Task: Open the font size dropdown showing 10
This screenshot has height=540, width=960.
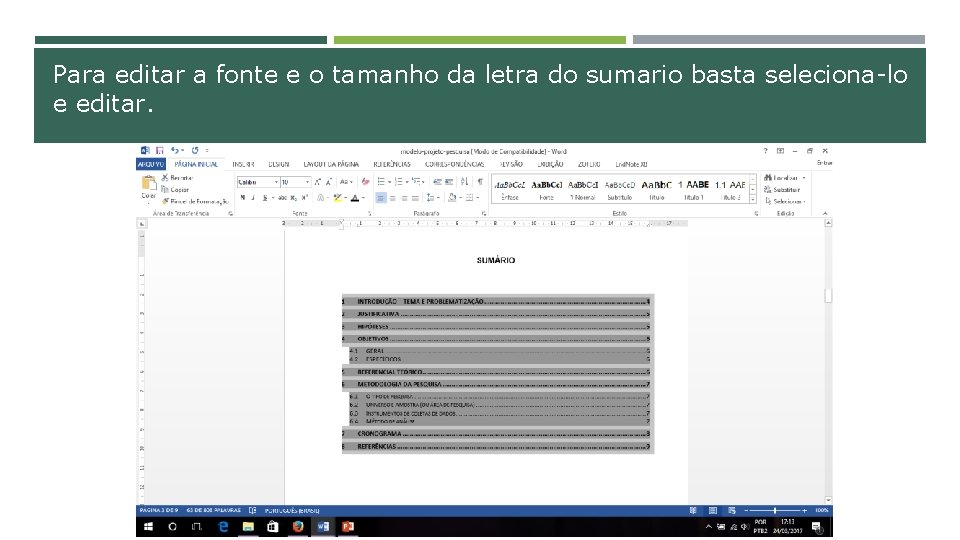Action: click(x=307, y=182)
